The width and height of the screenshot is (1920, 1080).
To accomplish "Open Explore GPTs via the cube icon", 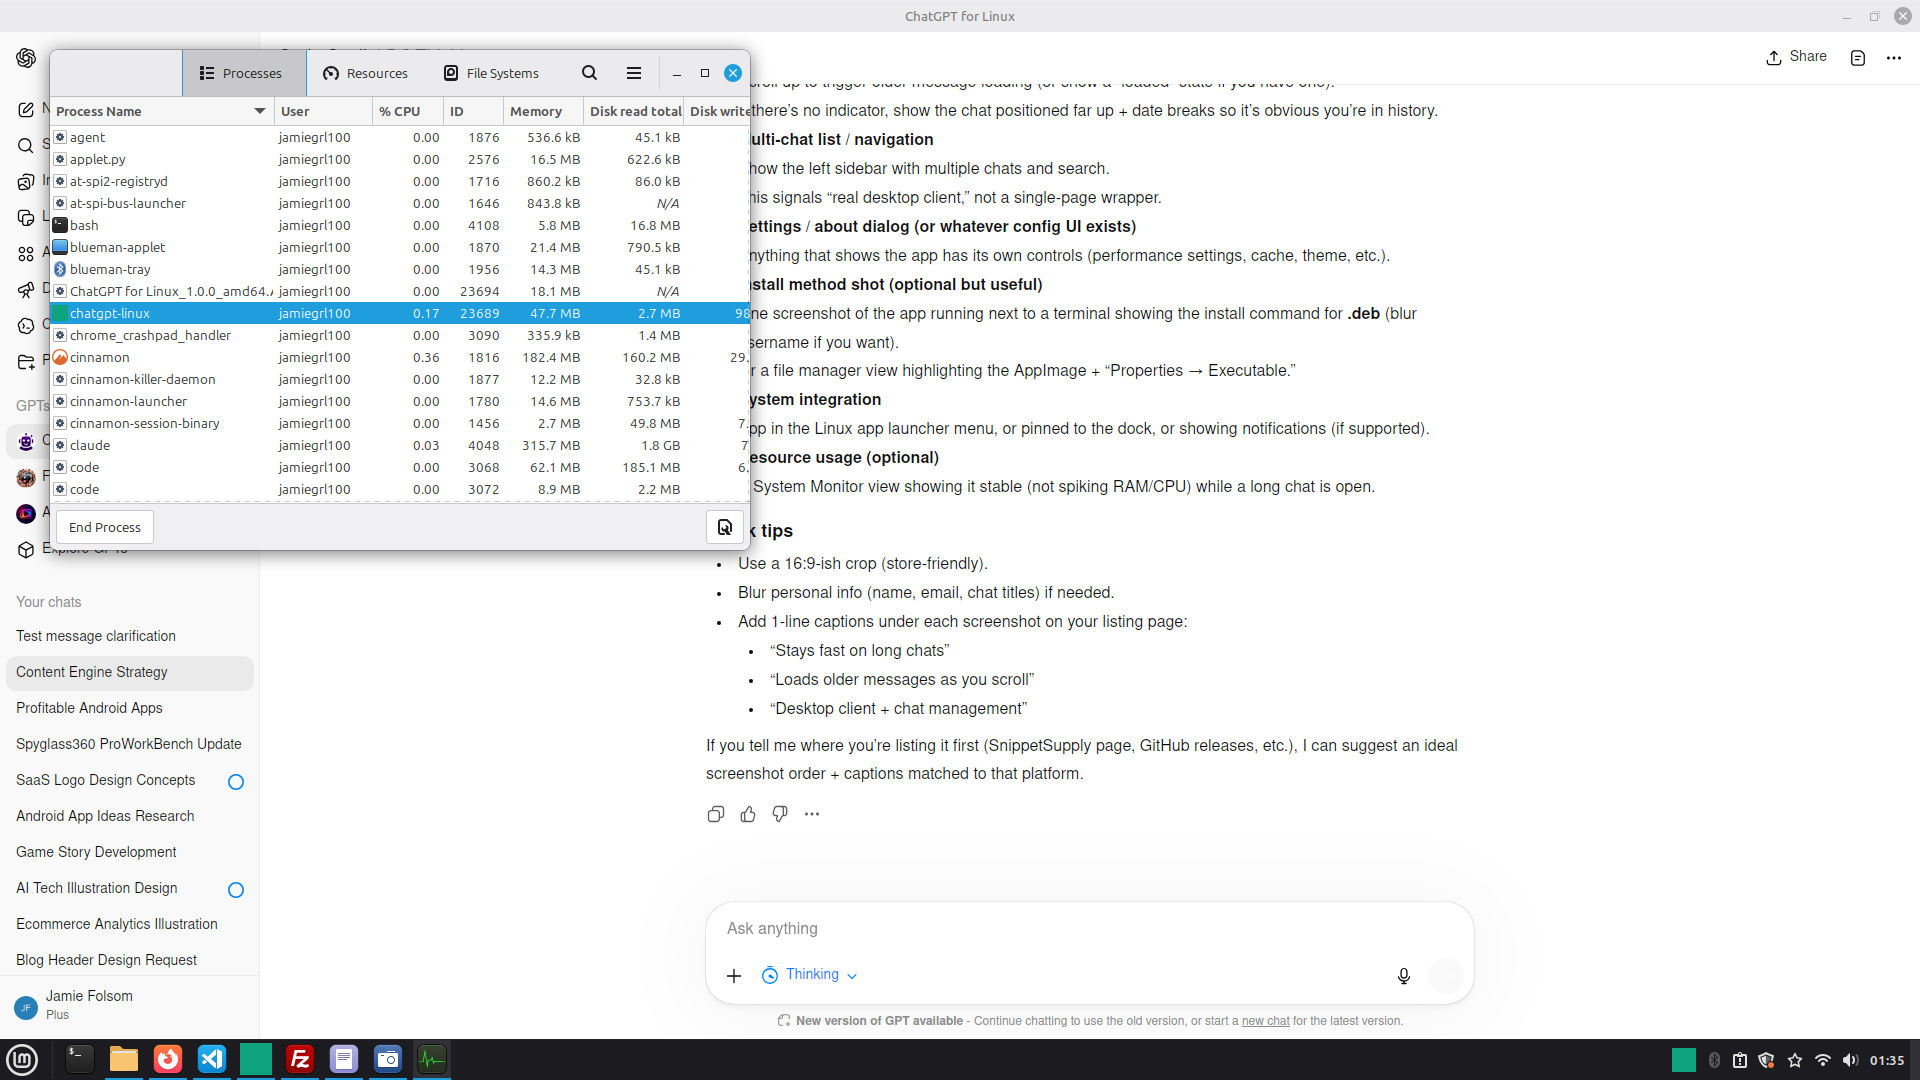I will coord(26,549).
